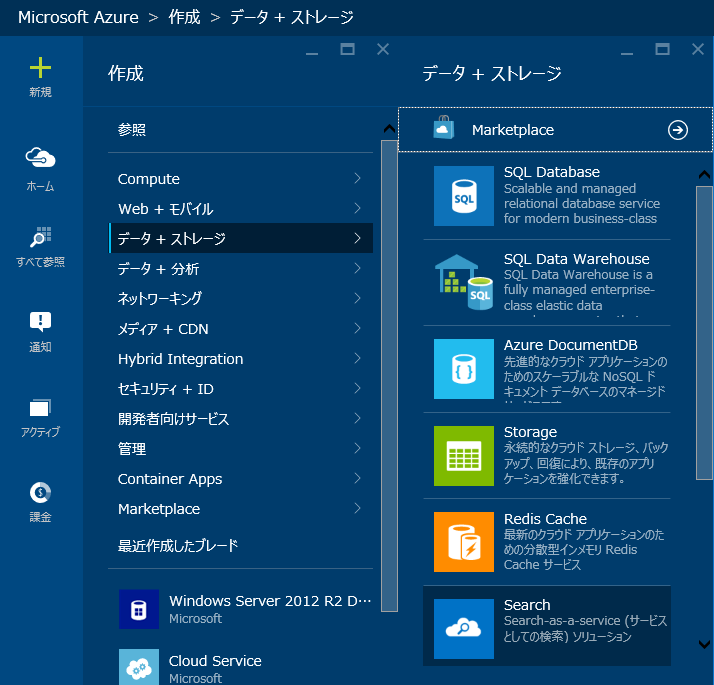Open the アクティブ journeys icon

(40, 408)
